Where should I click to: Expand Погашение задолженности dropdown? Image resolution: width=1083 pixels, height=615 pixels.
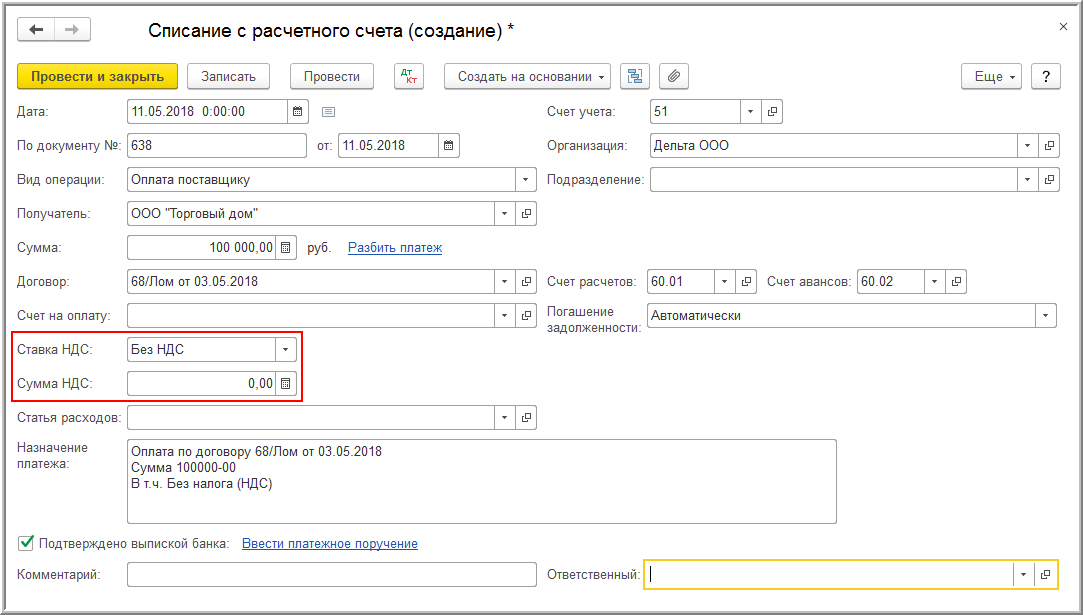tap(1046, 315)
